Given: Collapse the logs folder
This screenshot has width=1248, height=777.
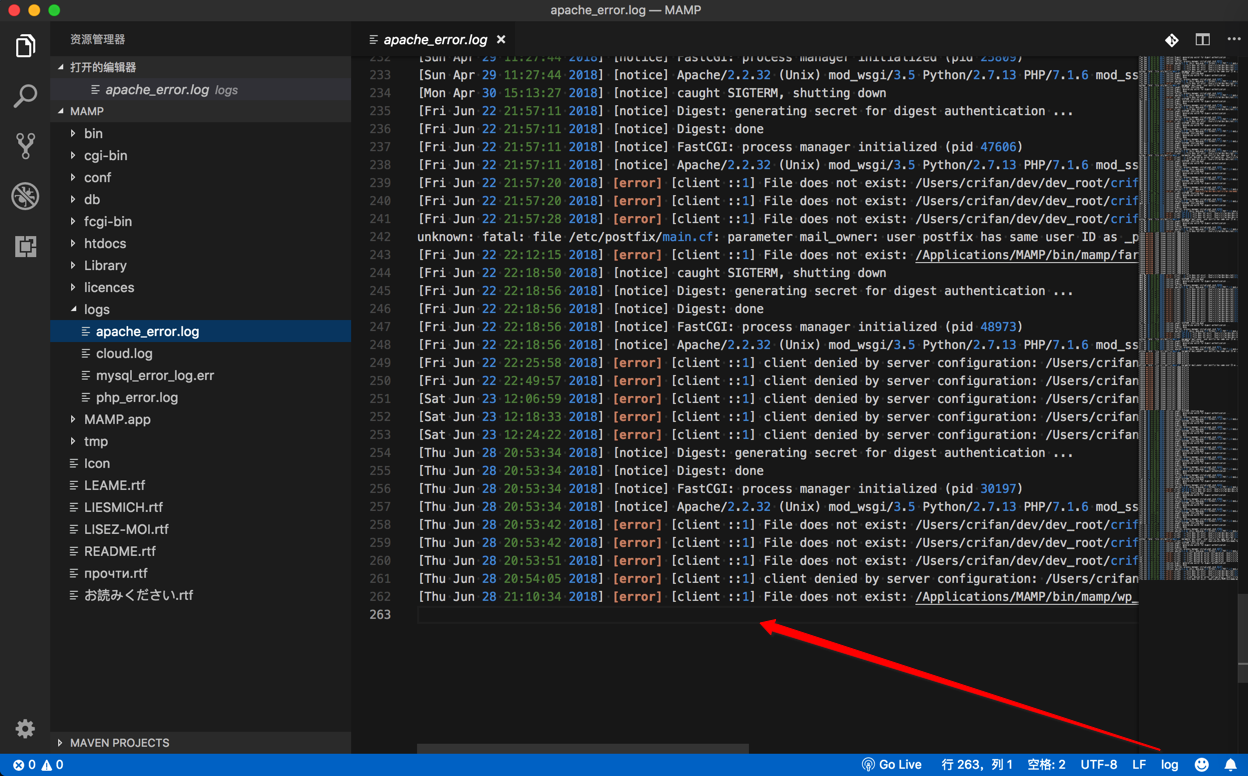Looking at the screenshot, I should point(200,309).
